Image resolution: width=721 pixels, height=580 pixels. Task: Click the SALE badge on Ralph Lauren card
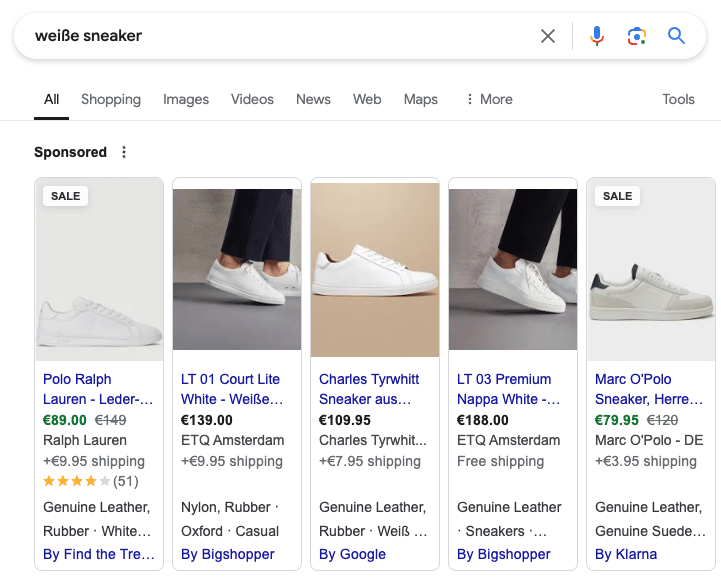click(x=65, y=196)
